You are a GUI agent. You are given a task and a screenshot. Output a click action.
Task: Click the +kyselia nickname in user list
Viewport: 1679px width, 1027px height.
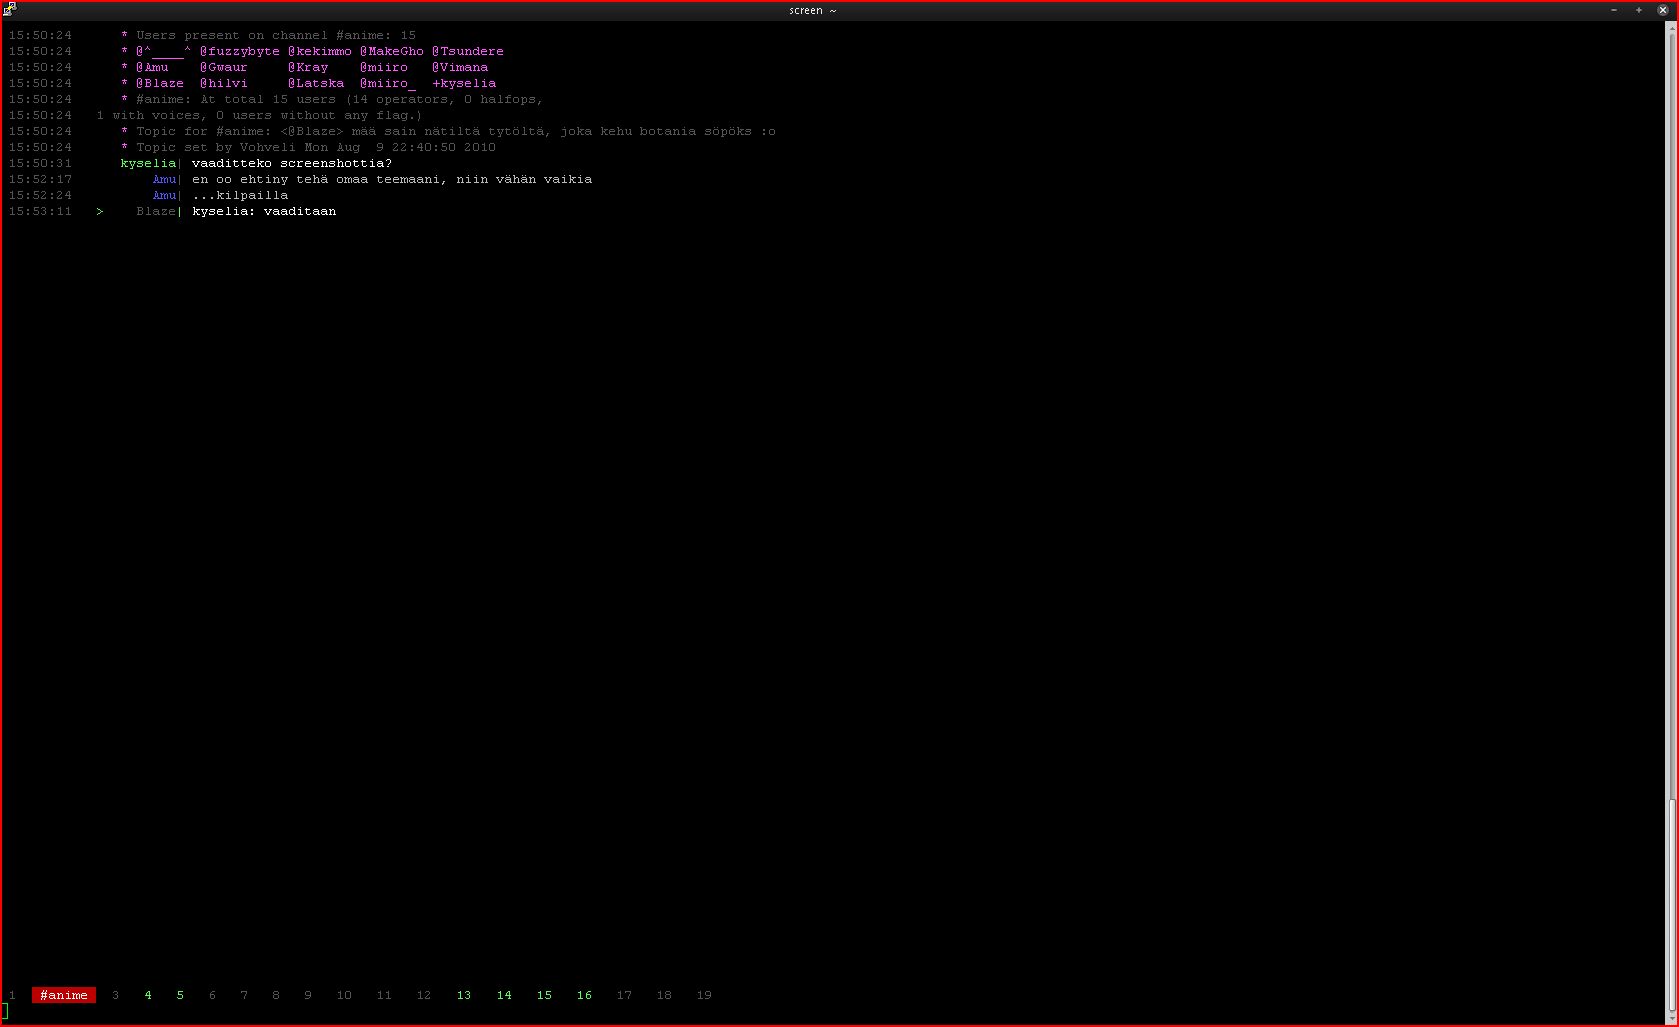pos(464,83)
